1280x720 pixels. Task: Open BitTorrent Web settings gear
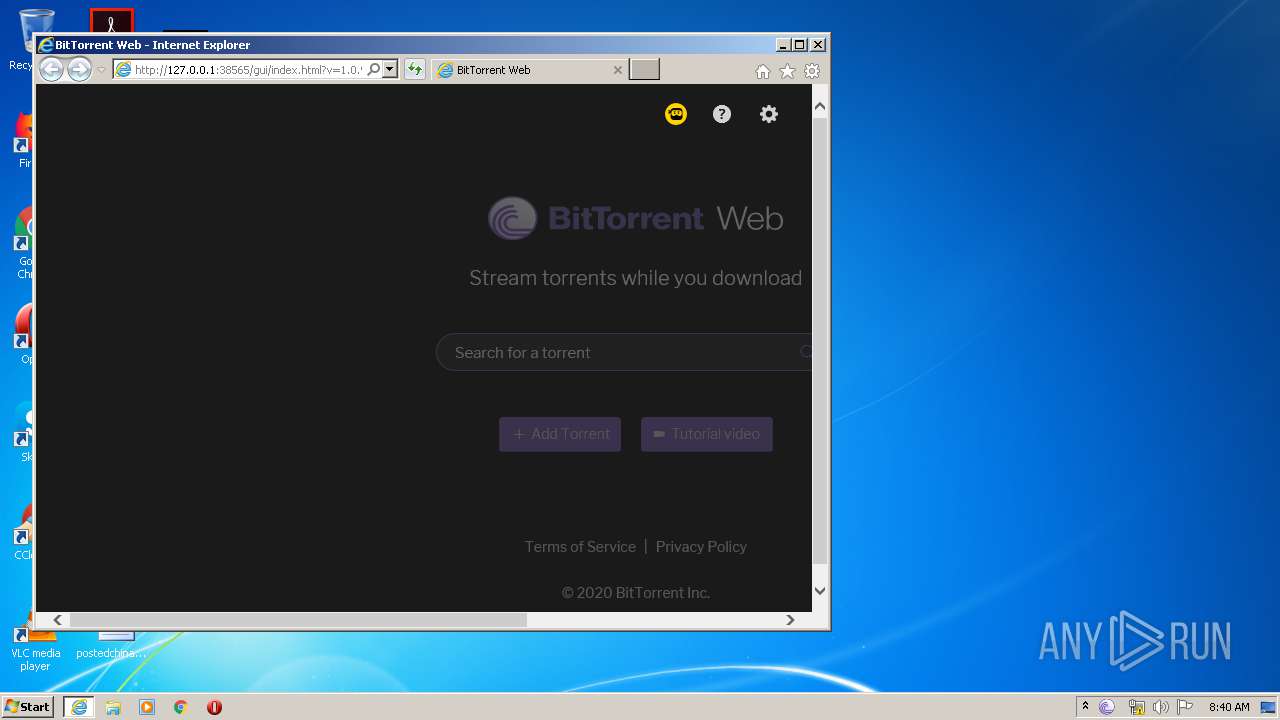point(769,114)
